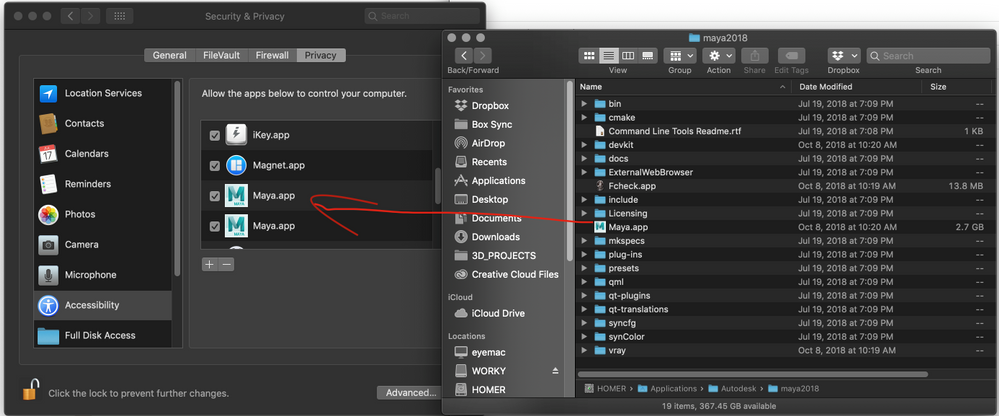Select Full Disk Access category
999x416 pixels.
pos(103,335)
